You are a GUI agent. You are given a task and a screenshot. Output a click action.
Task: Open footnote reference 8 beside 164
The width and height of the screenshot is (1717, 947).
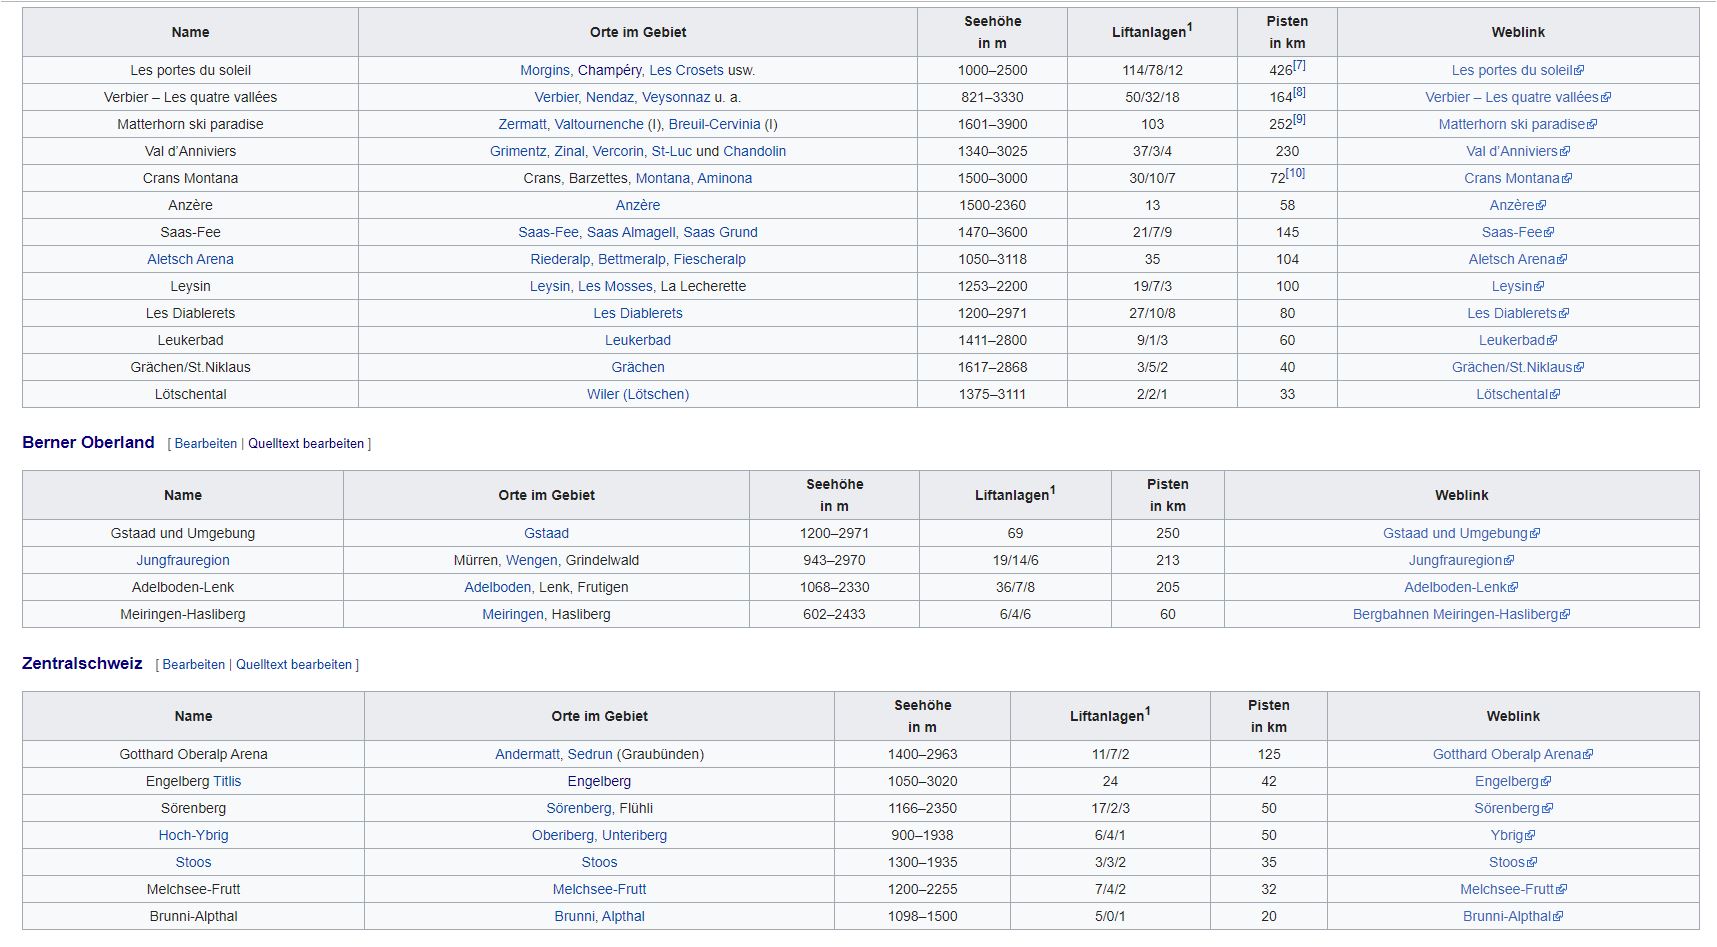click(x=1299, y=92)
